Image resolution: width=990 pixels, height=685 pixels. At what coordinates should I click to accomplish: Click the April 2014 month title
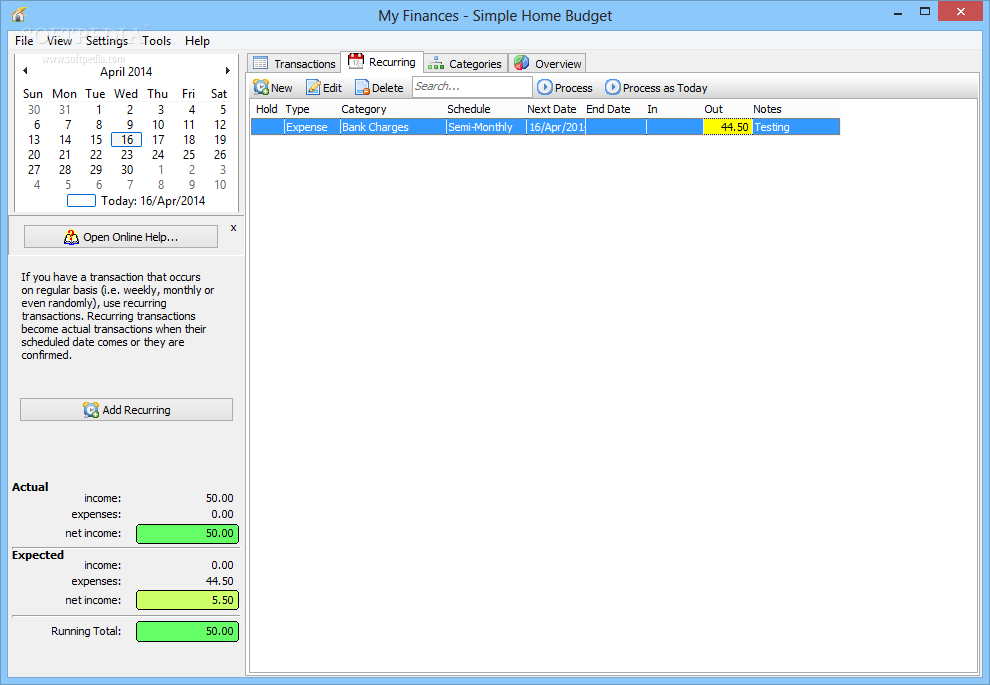pos(126,71)
